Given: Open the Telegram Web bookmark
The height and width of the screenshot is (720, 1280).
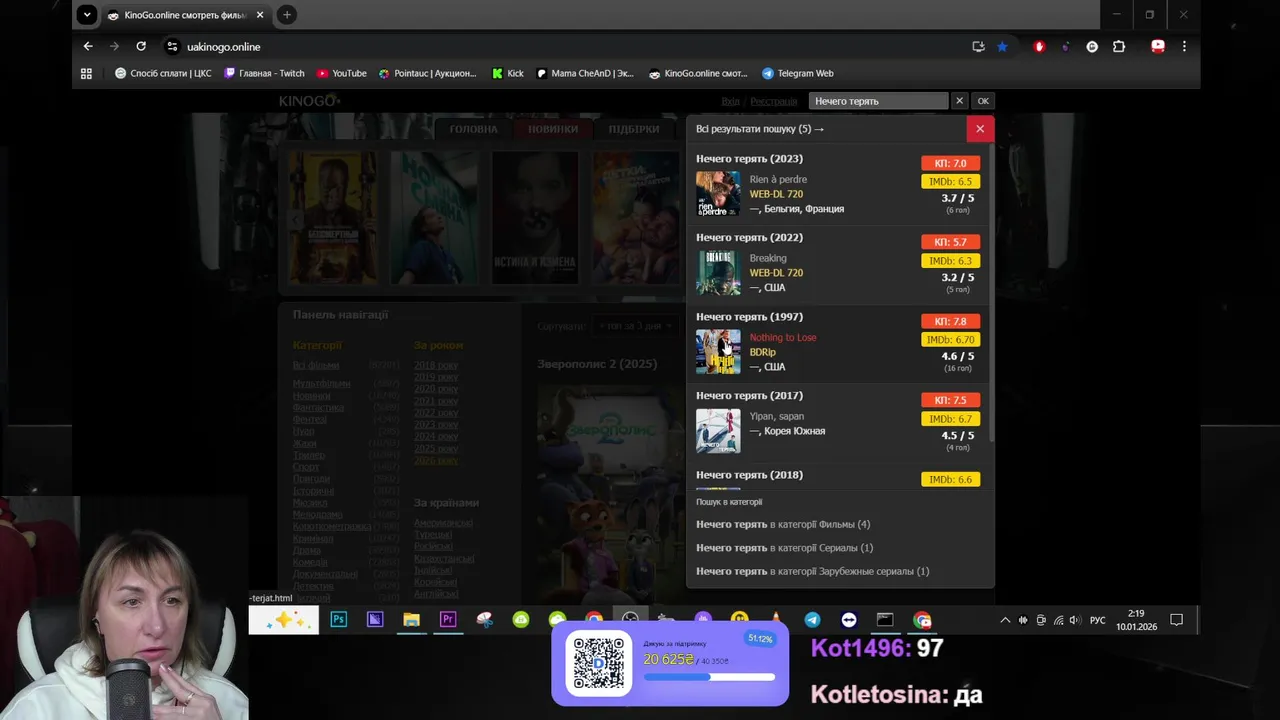Looking at the screenshot, I should (x=798, y=73).
